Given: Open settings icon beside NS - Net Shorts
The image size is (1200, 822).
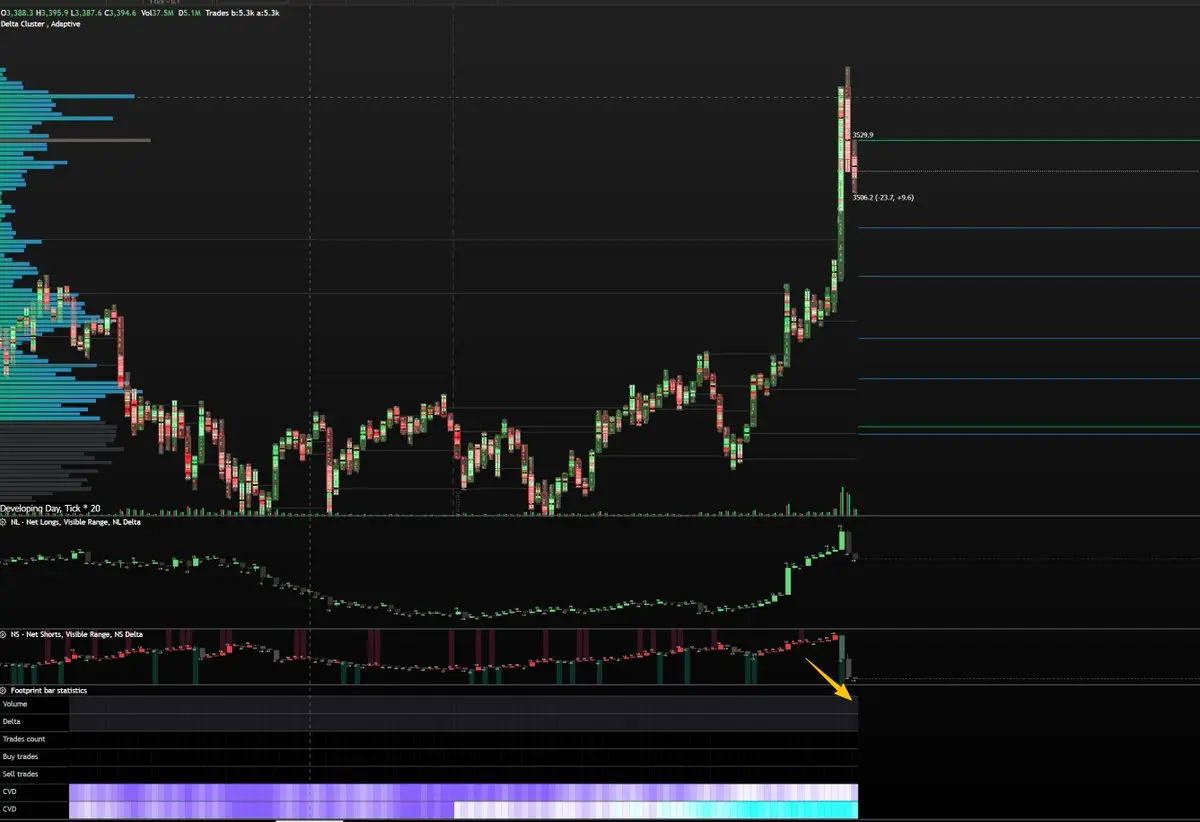Looking at the screenshot, I should click(x=4, y=634).
